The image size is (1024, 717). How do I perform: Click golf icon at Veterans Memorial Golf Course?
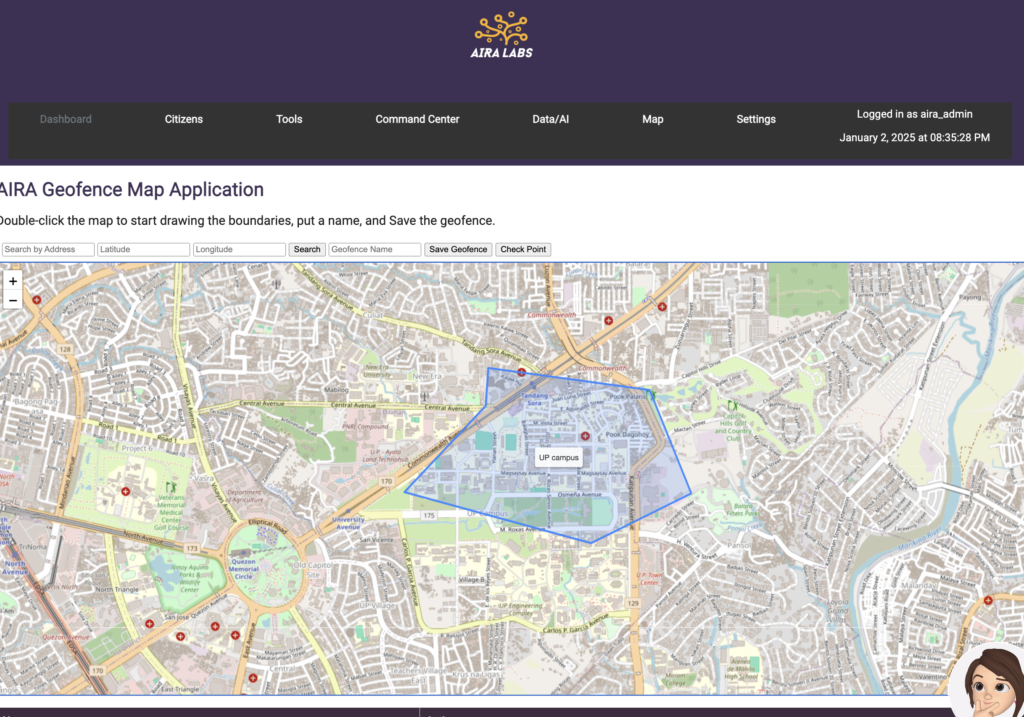pos(171,487)
